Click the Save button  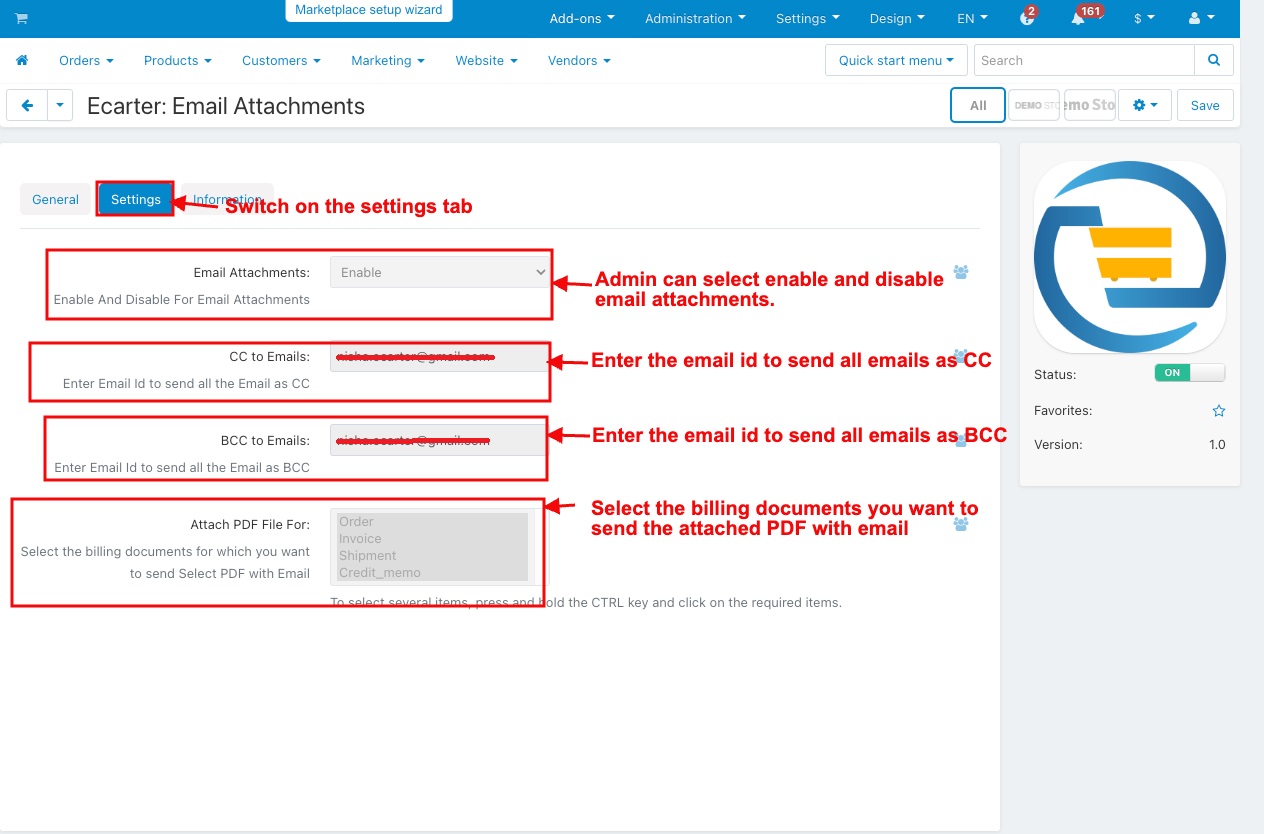point(1204,105)
